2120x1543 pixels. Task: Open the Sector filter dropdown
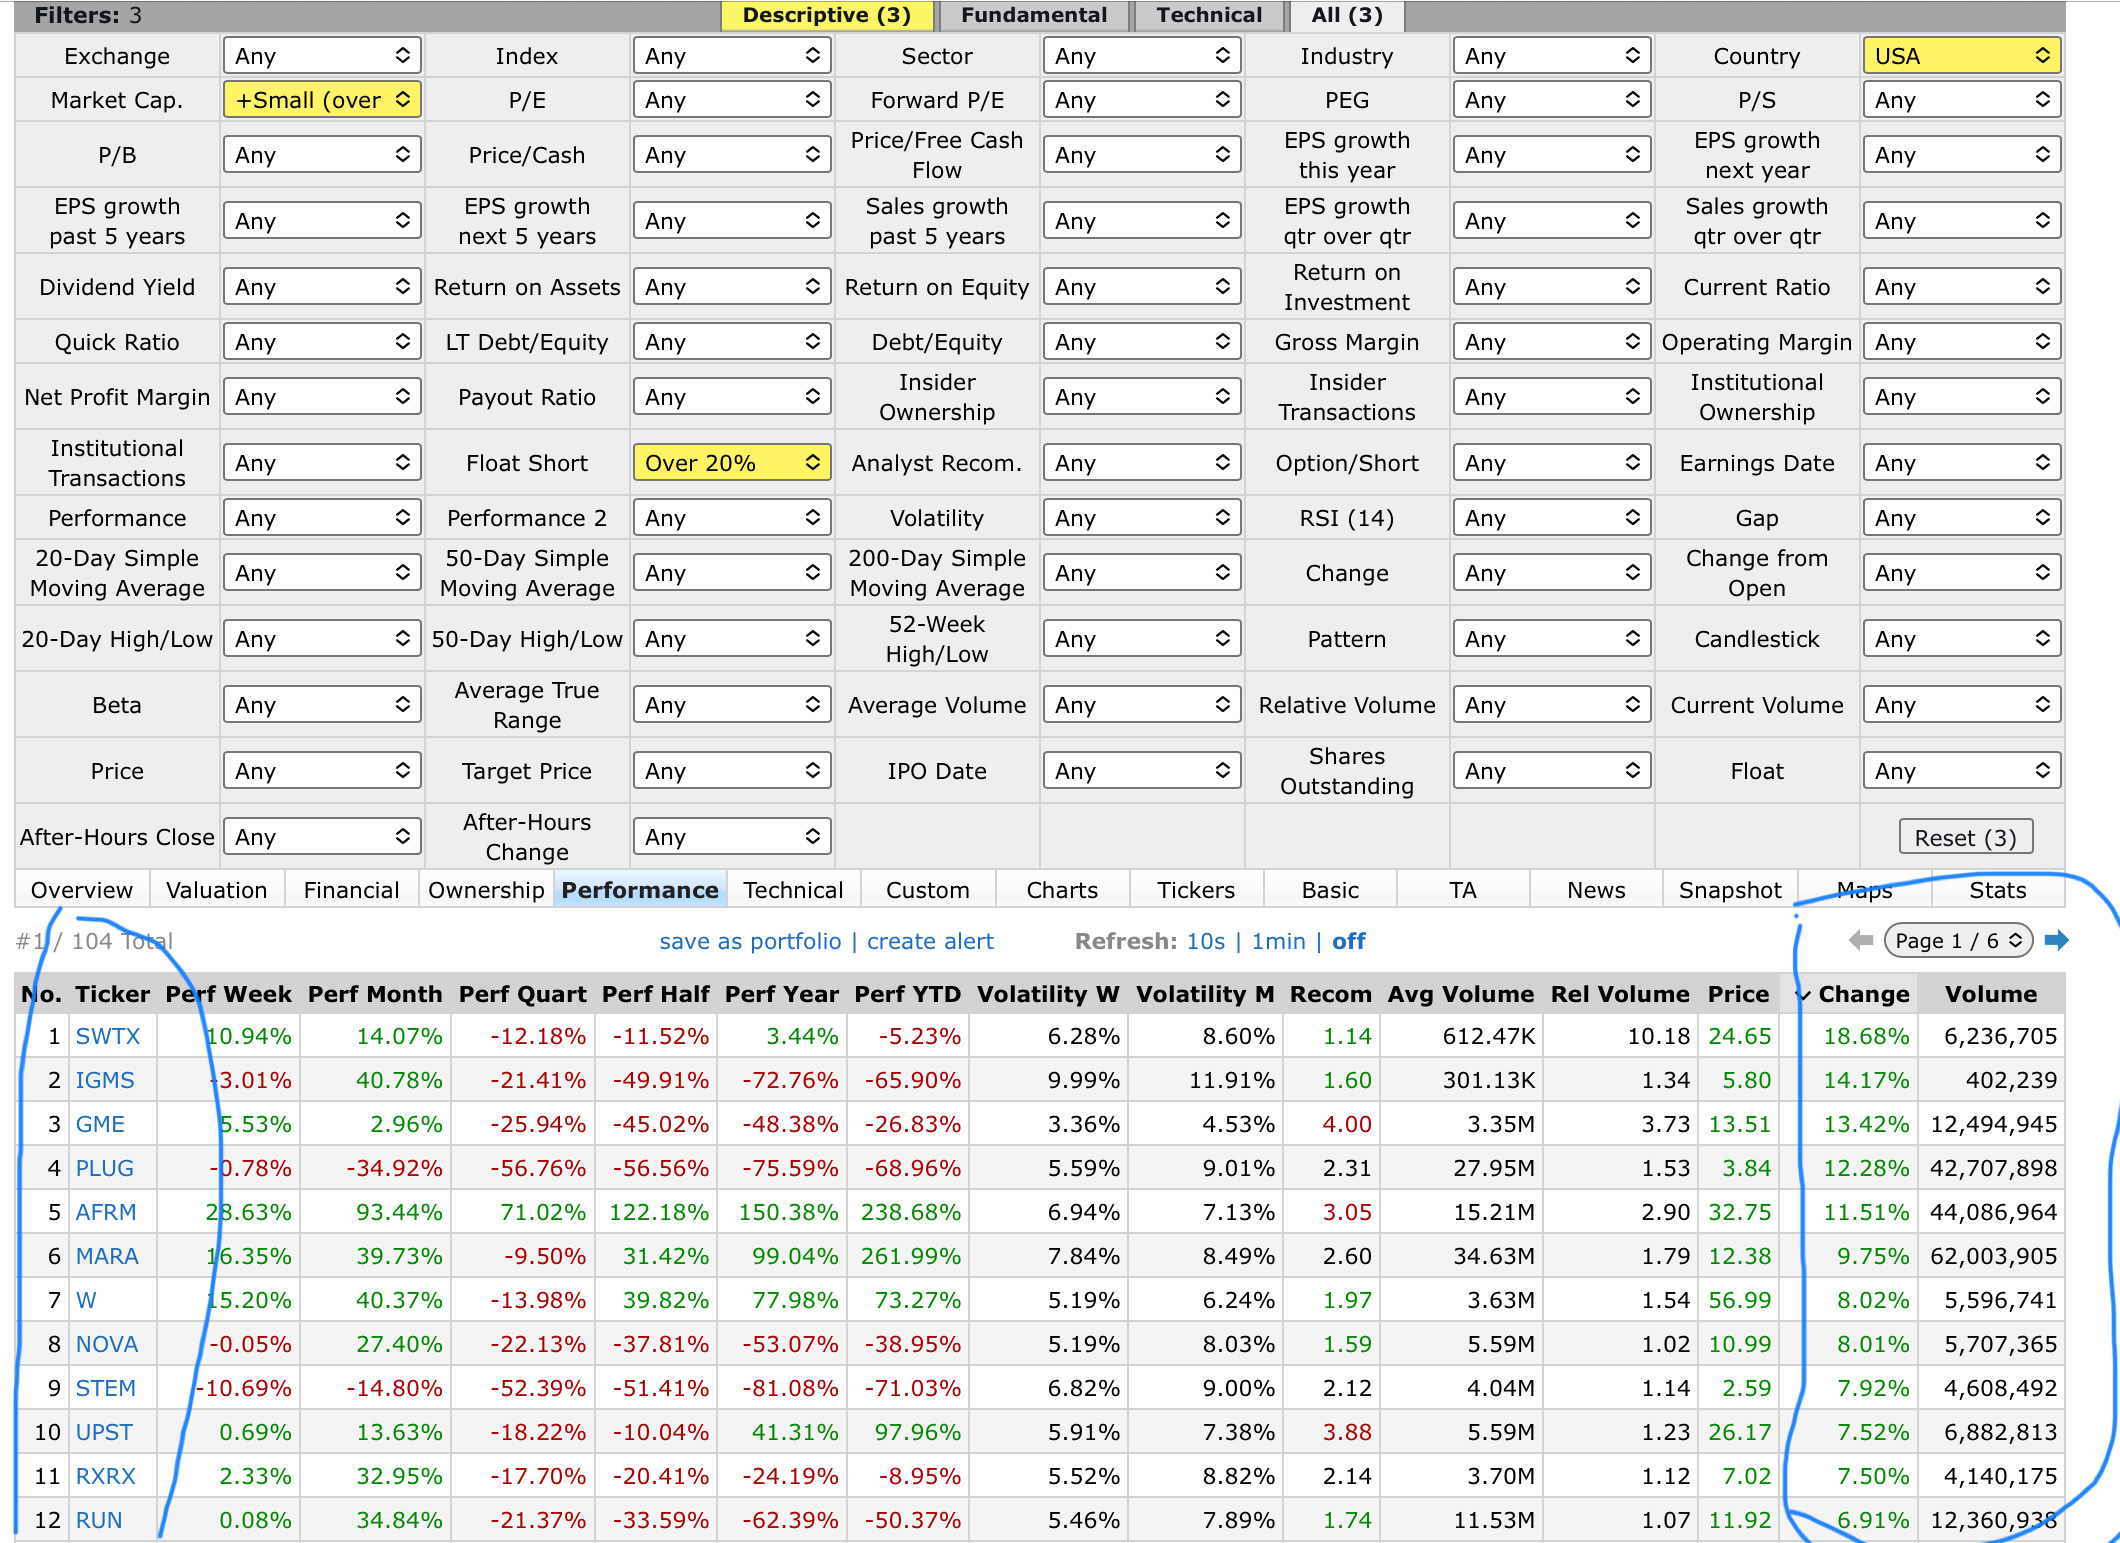(x=1142, y=56)
